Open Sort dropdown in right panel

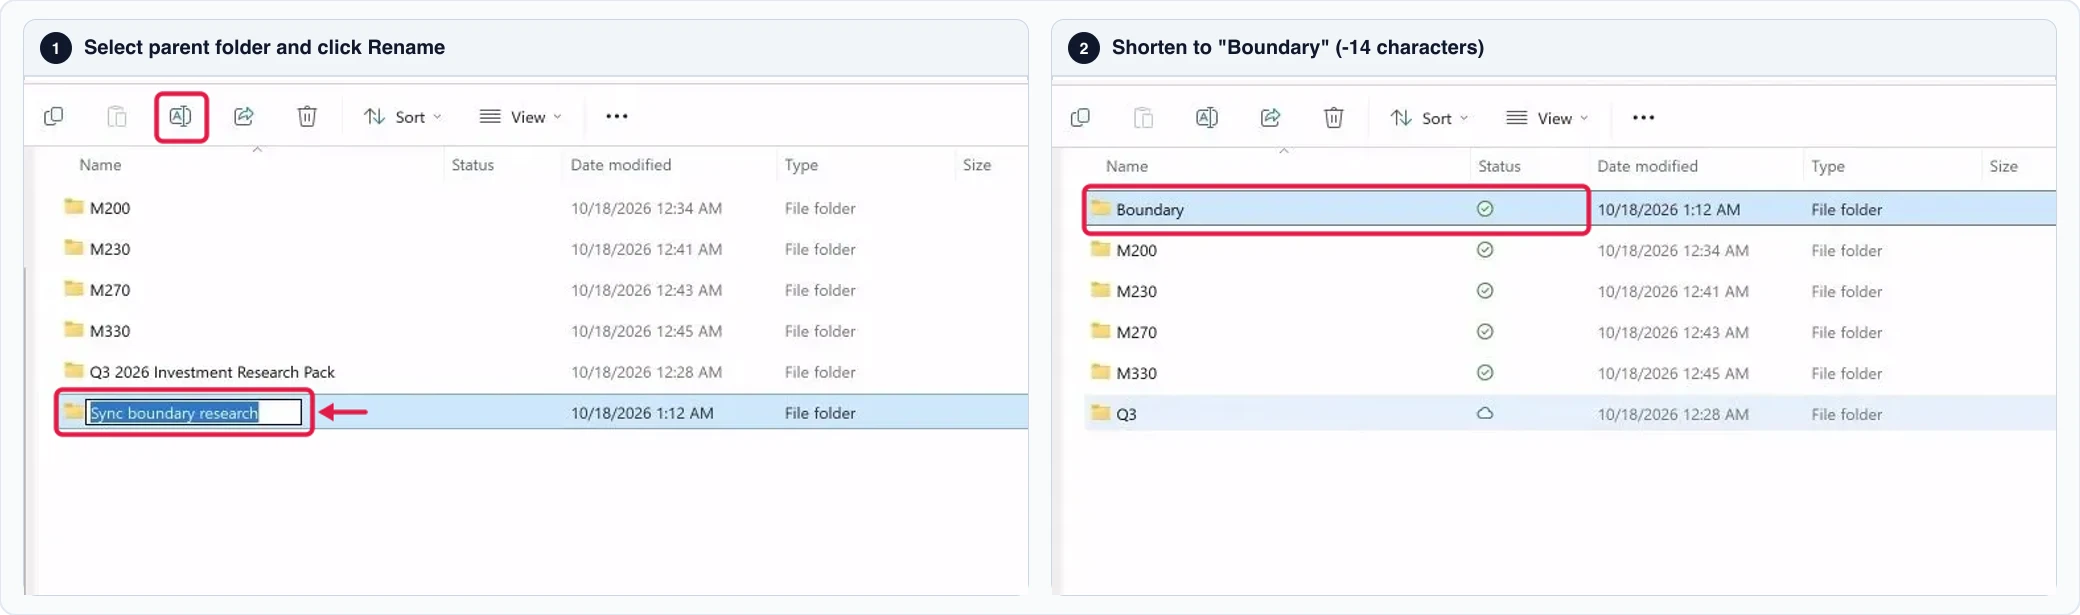tap(1429, 118)
